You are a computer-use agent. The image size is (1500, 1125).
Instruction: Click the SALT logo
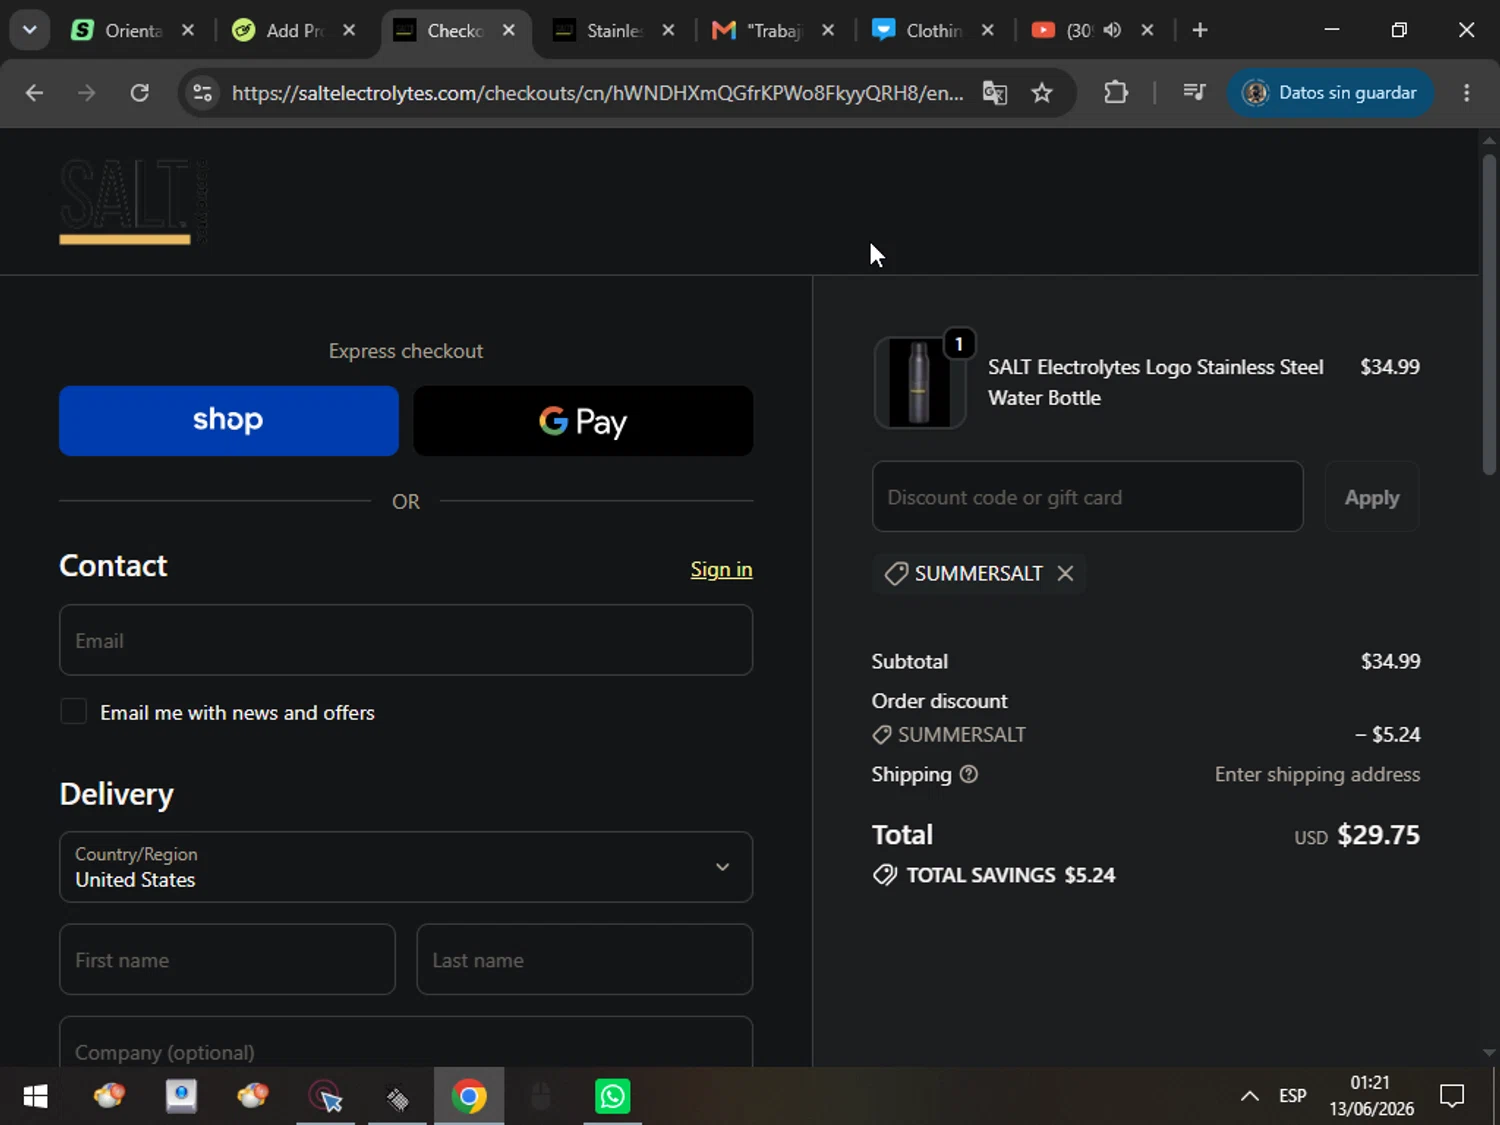pyautogui.click(x=133, y=201)
